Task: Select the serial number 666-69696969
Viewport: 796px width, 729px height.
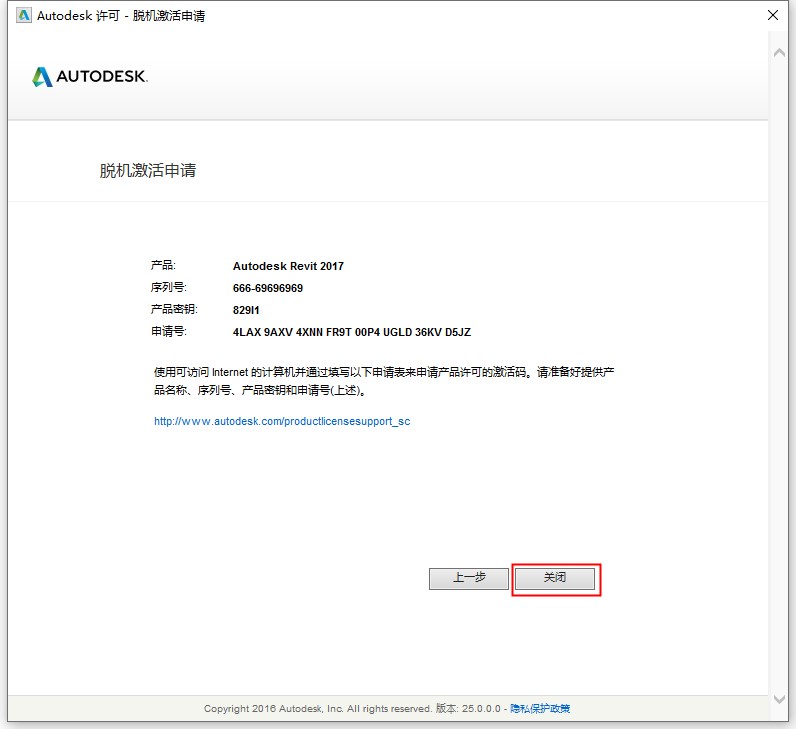Action: tap(268, 288)
